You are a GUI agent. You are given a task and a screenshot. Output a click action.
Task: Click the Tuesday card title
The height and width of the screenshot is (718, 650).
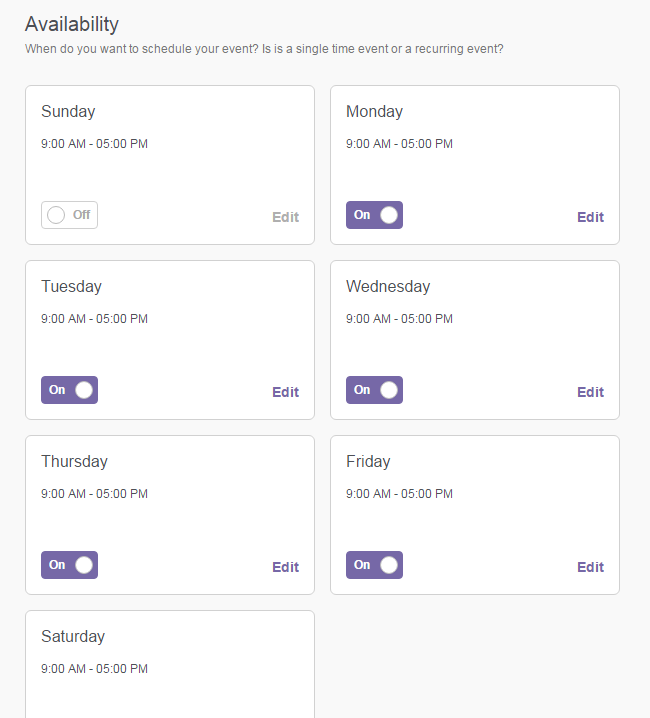pyautogui.click(x=71, y=287)
